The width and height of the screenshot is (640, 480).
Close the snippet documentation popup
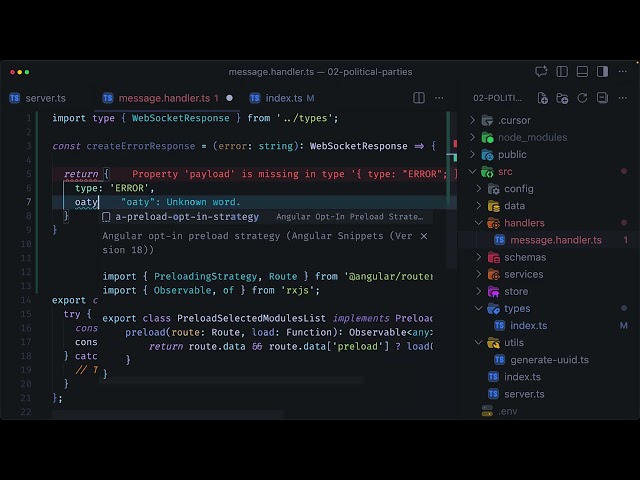point(424,236)
